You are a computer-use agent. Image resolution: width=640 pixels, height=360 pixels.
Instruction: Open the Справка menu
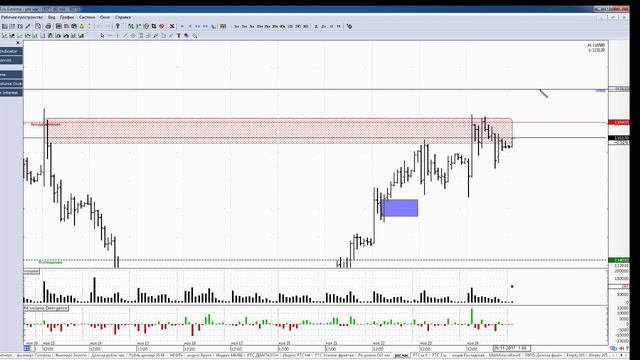(x=123, y=17)
